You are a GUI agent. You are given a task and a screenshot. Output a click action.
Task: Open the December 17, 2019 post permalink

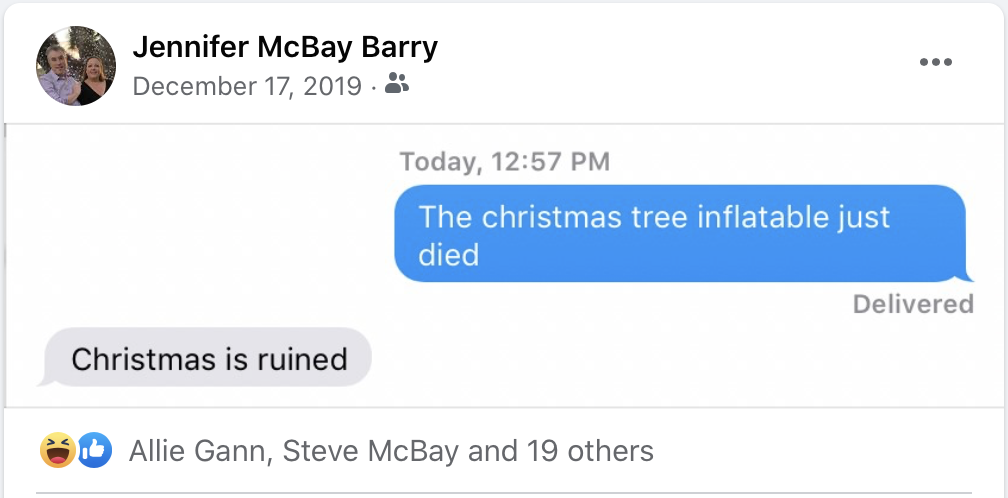[x=247, y=86]
